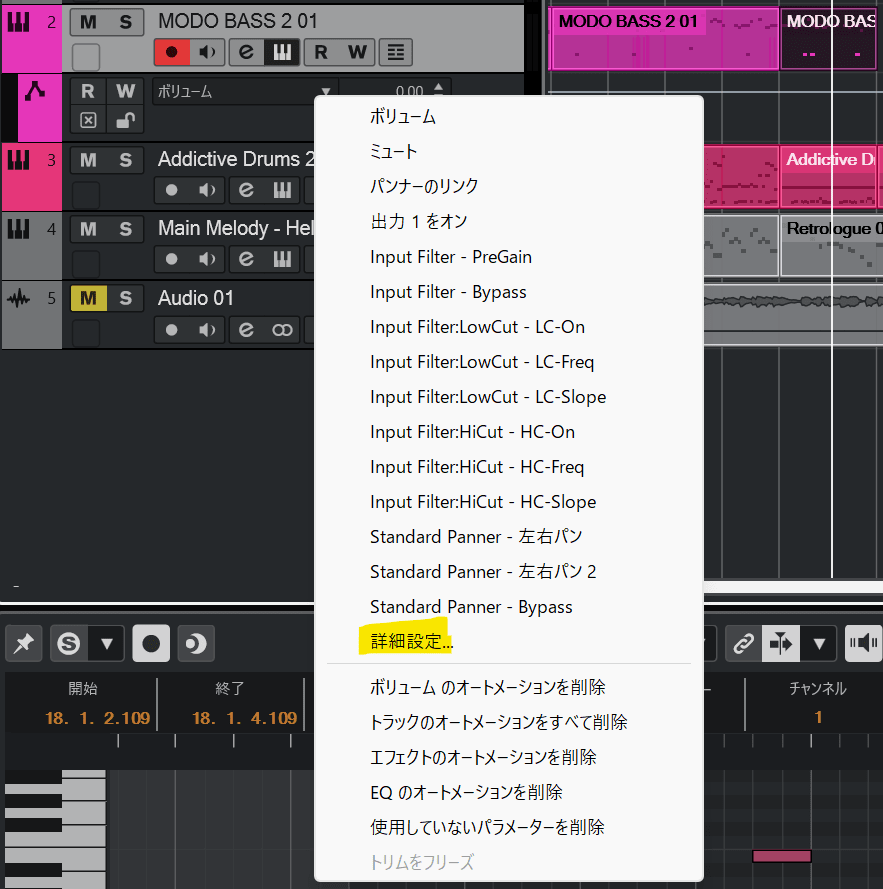Choose トラックのオートメーションをすべて削除
This screenshot has height=889, width=883.
click(509, 722)
